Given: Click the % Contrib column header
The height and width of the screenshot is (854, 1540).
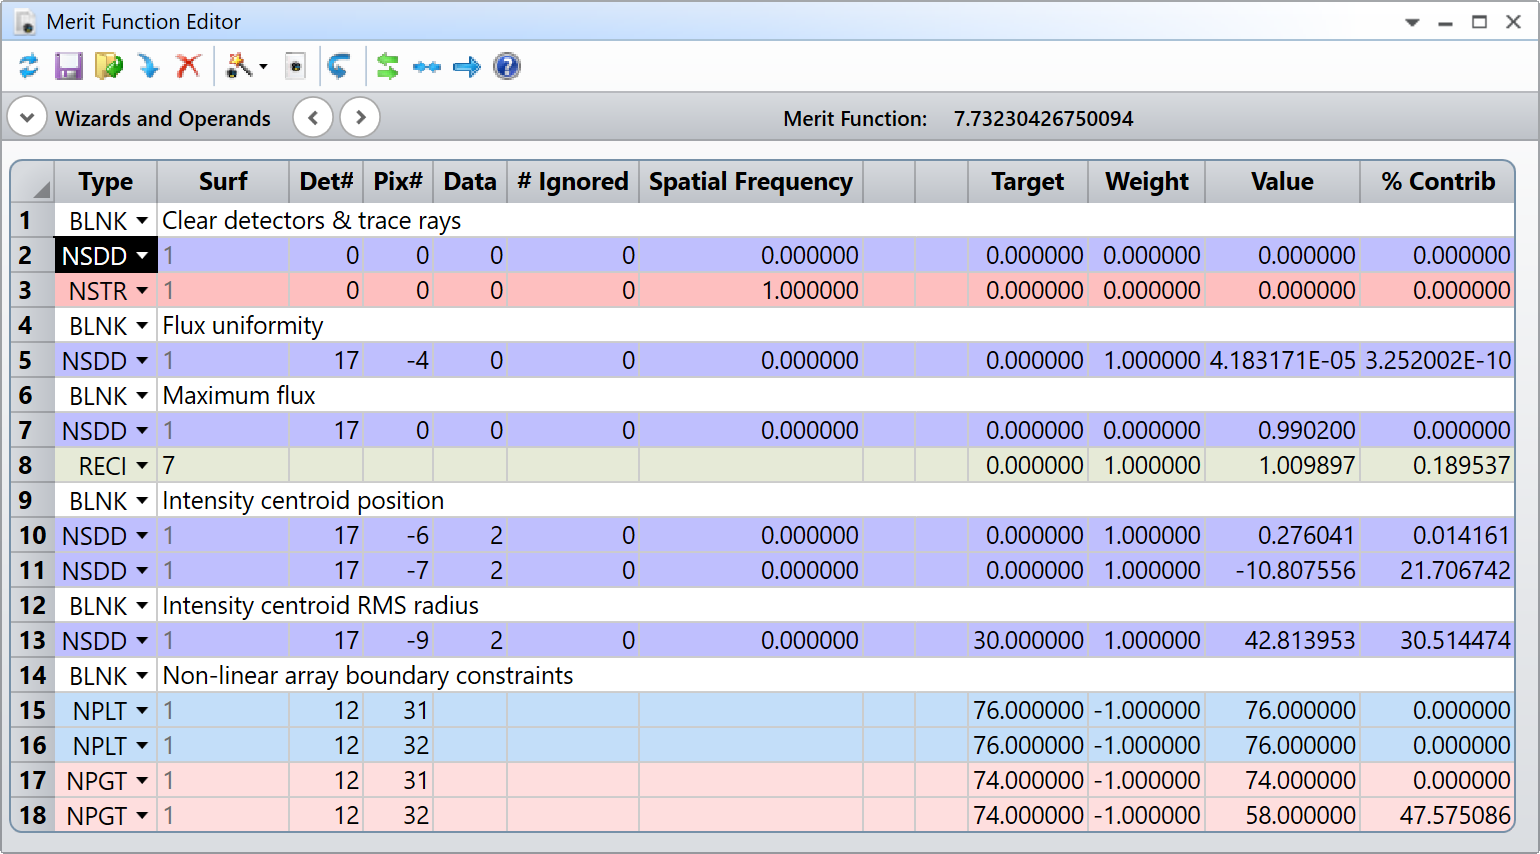Looking at the screenshot, I should (x=1437, y=182).
